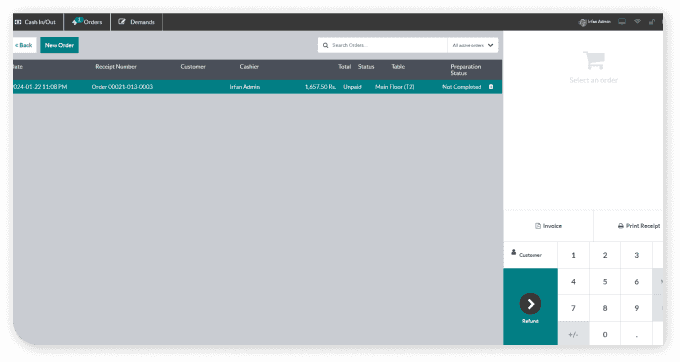
Task: Click the Irfan Admin cashier cell
Action: pyautogui.click(x=245, y=87)
